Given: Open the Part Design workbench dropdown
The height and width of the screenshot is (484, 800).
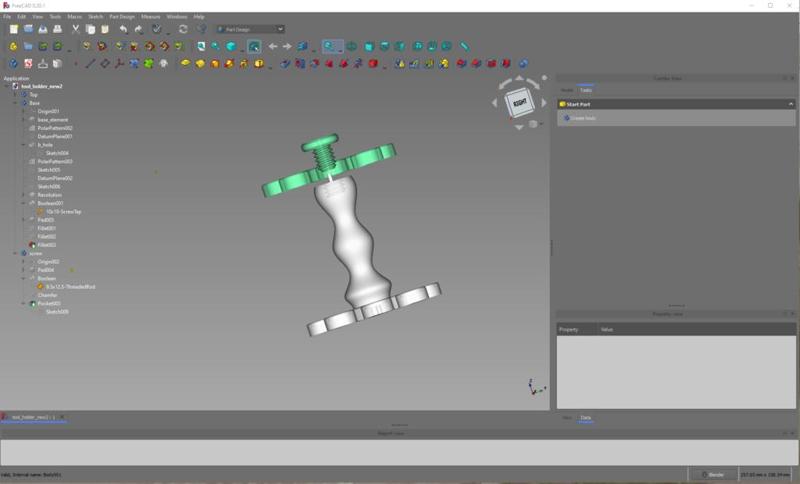Looking at the screenshot, I should click(x=251, y=29).
